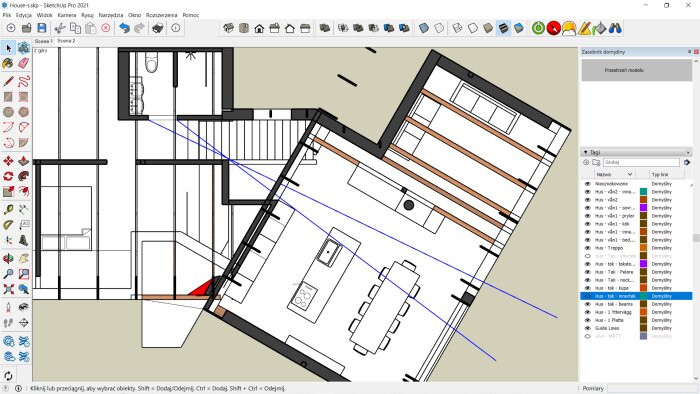Activate the pink Eraser tool

(x=24, y=63)
